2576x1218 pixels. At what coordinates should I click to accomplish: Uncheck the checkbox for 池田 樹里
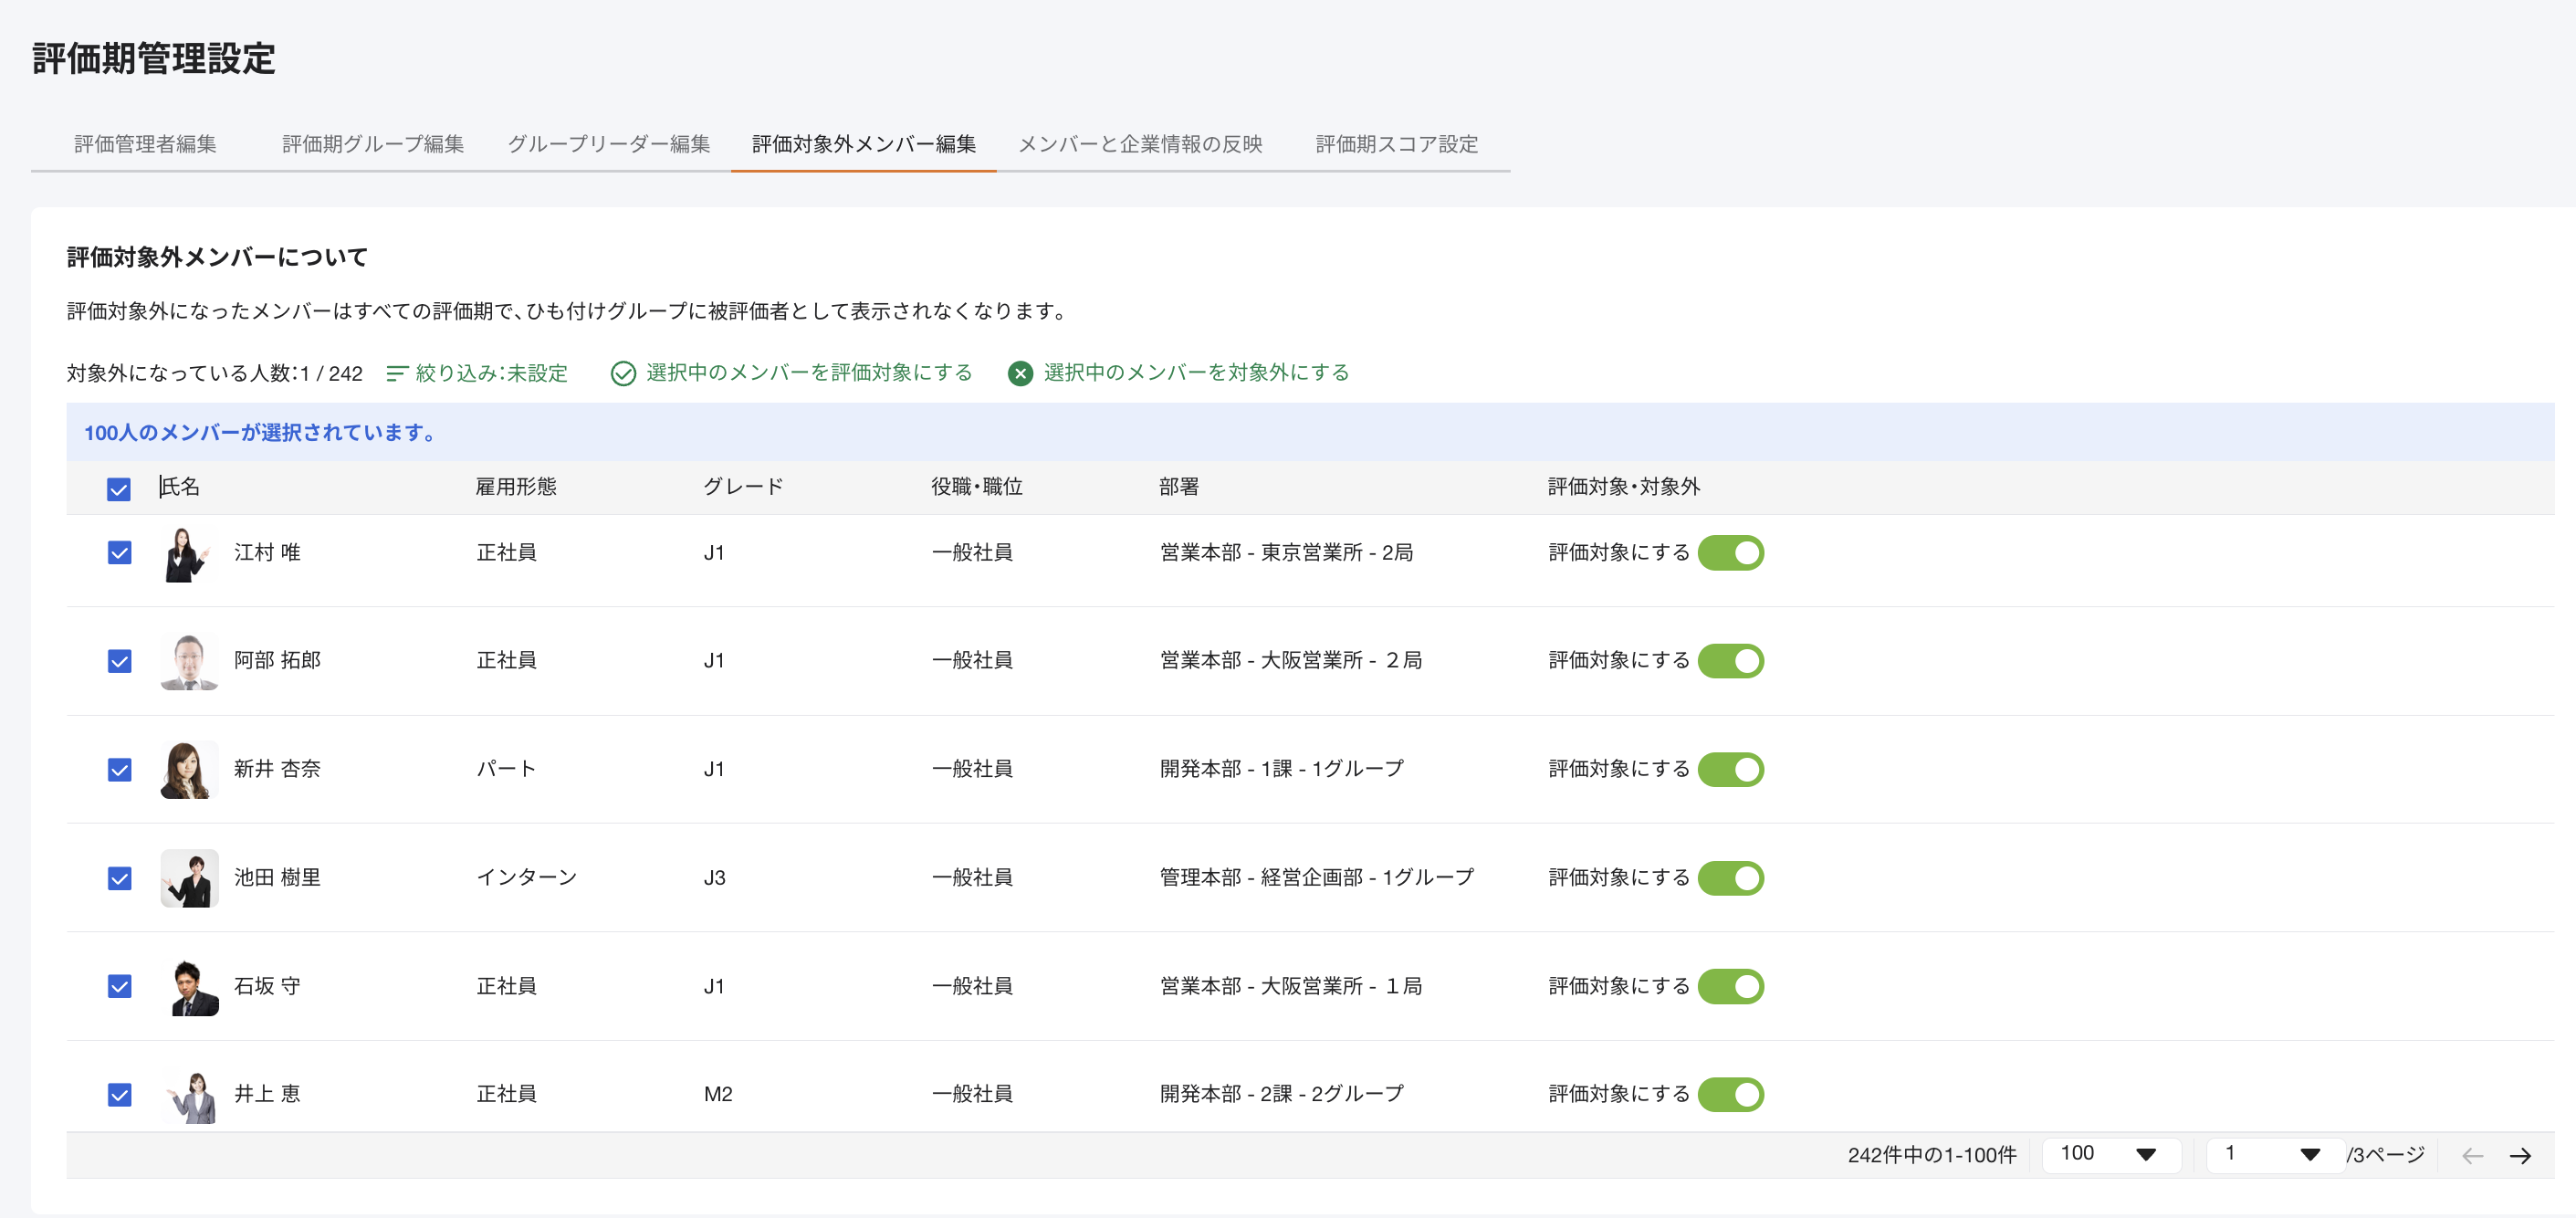(119, 878)
